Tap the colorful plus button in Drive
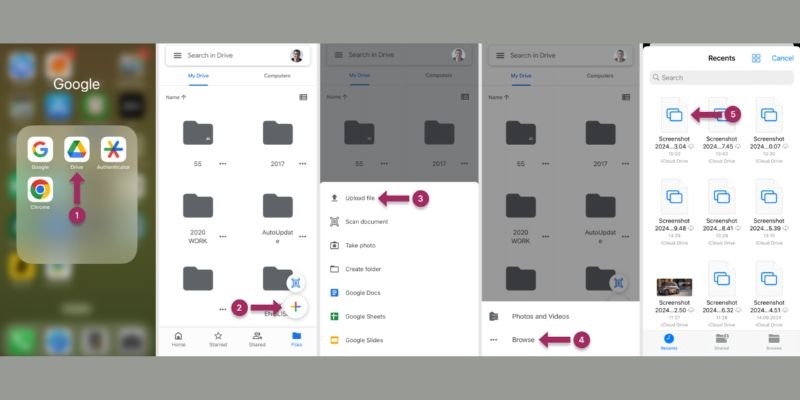Screen dimensions: 800x400 pyautogui.click(x=295, y=307)
